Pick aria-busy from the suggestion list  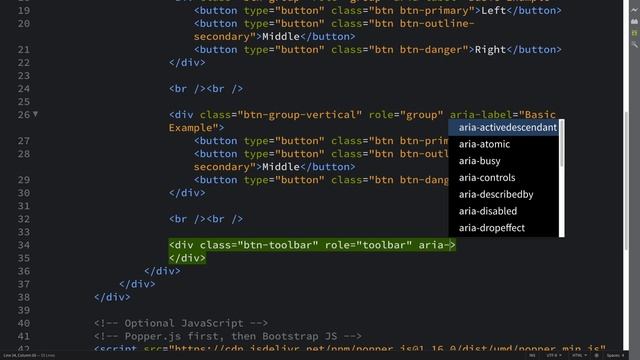pyautogui.click(x=504, y=161)
